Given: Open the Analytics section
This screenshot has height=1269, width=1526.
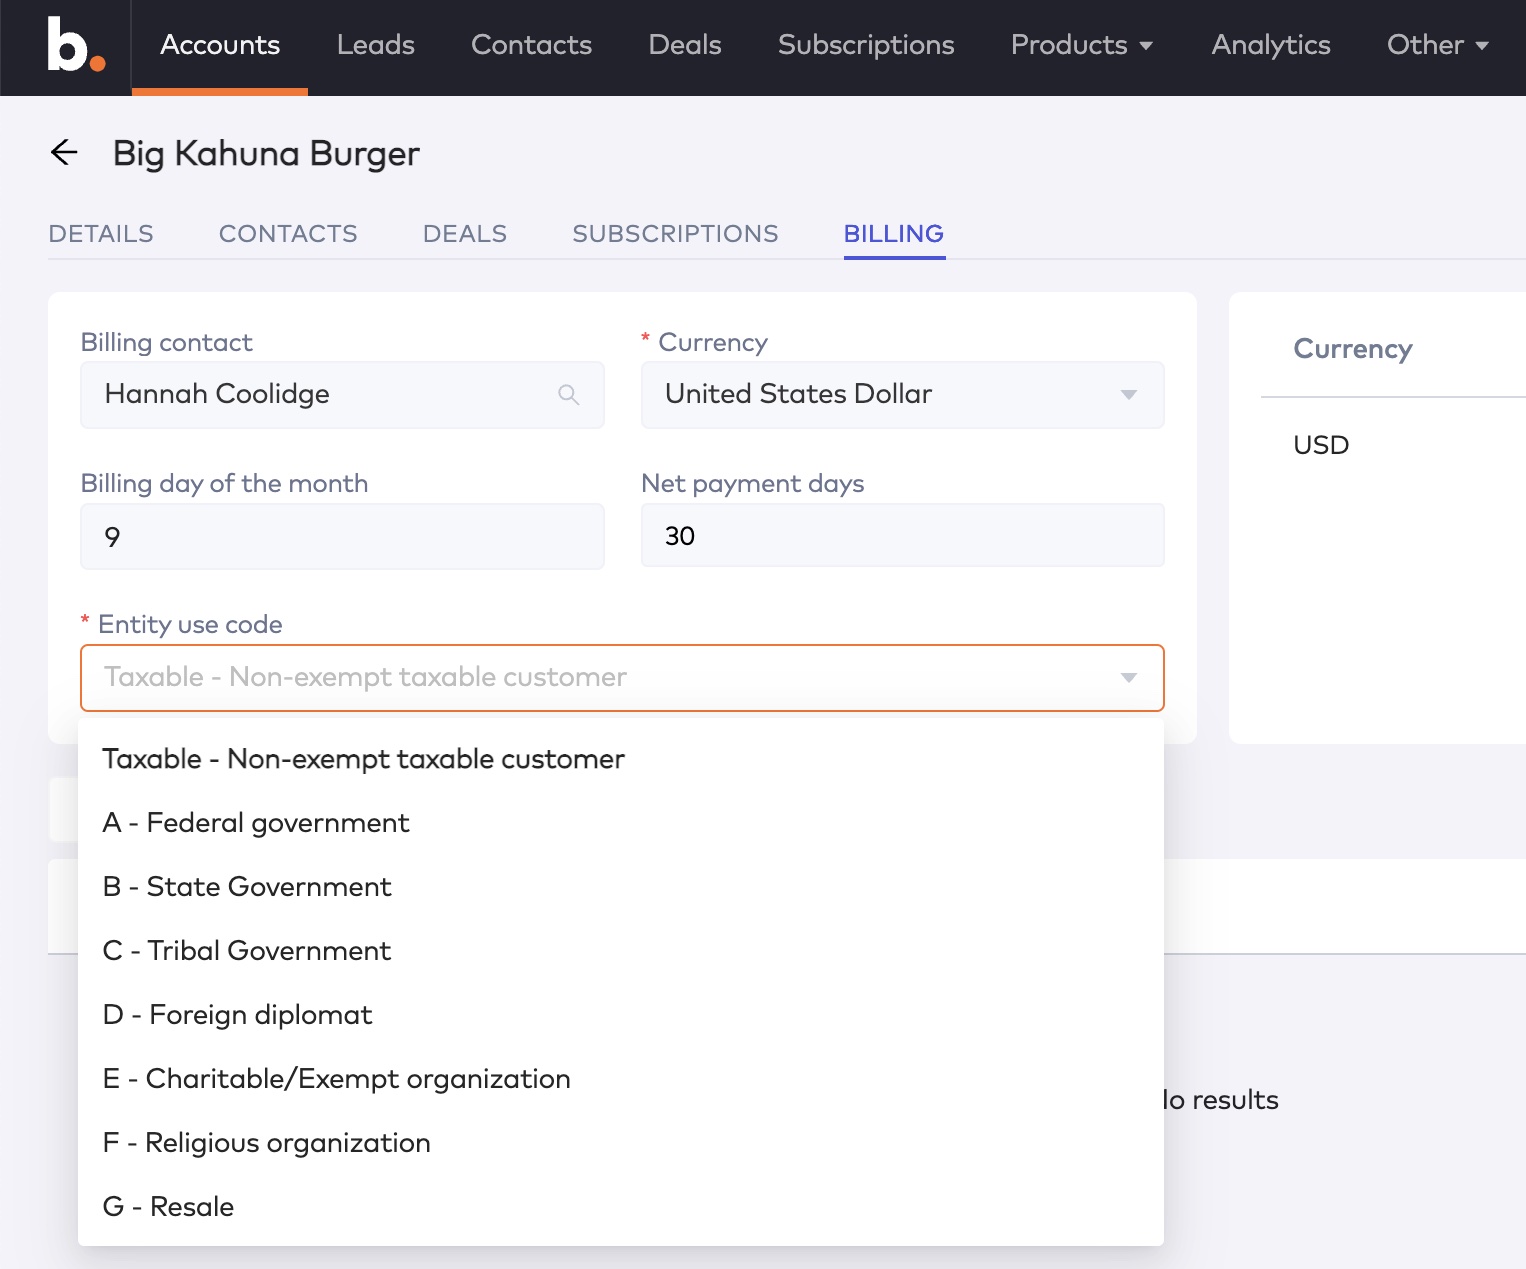Looking at the screenshot, I should click(x=1271, y=45).
